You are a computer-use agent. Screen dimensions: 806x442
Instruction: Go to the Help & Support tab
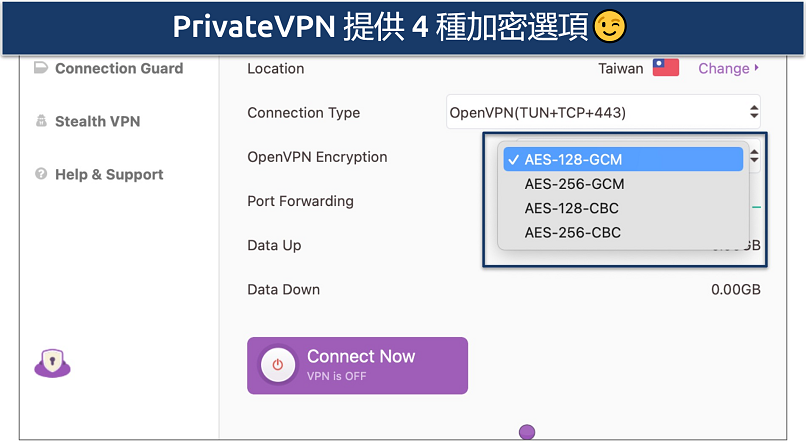[109, 174]
